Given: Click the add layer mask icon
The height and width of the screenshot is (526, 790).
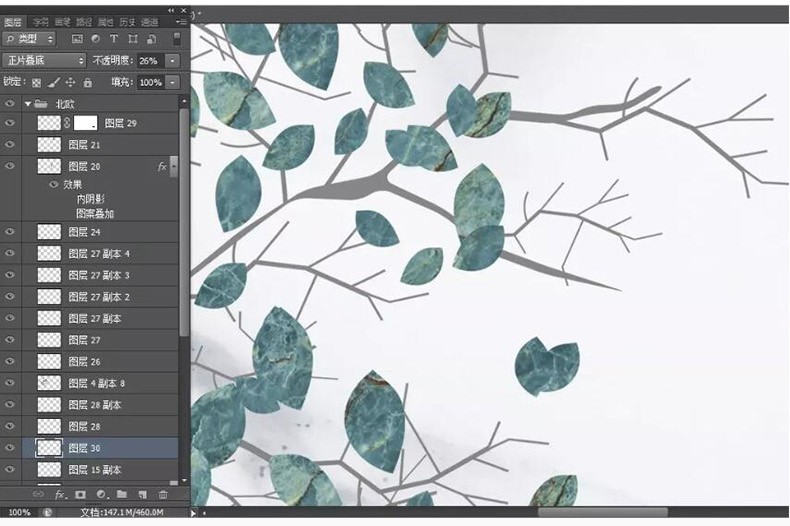Looking at the screenshot, I should 80,494.
